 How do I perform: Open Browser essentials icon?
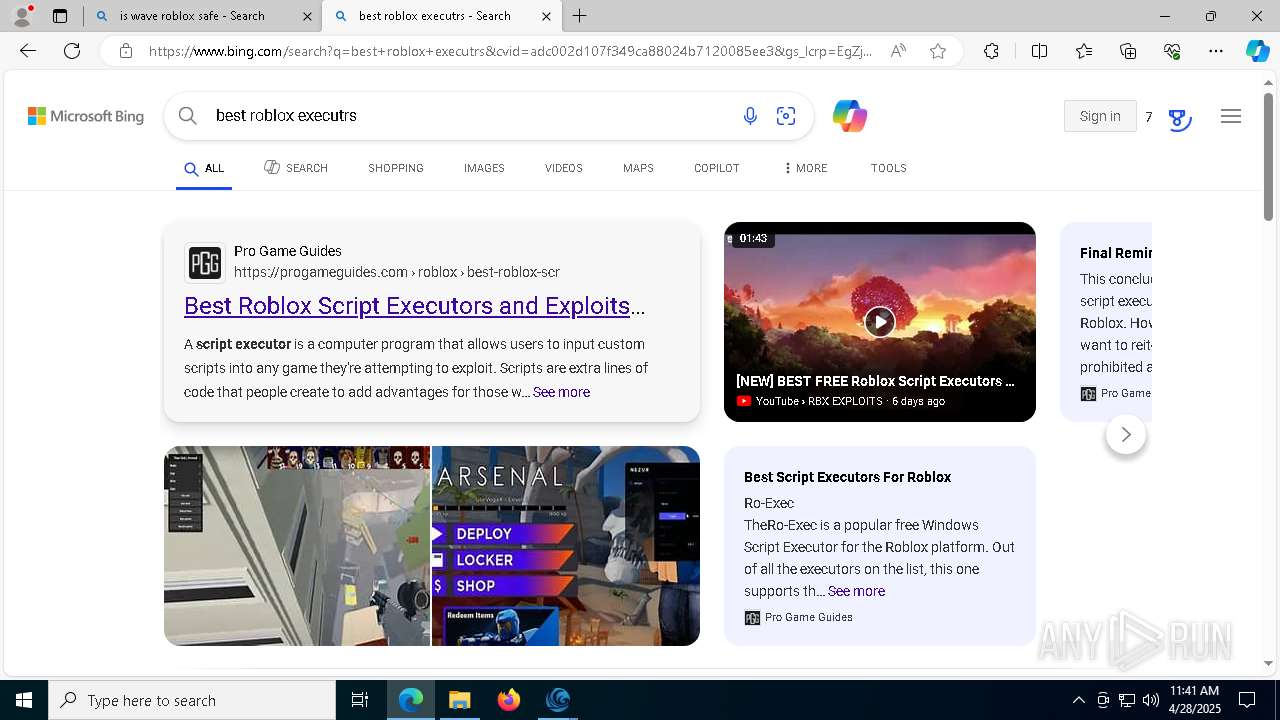(1172, 51)
